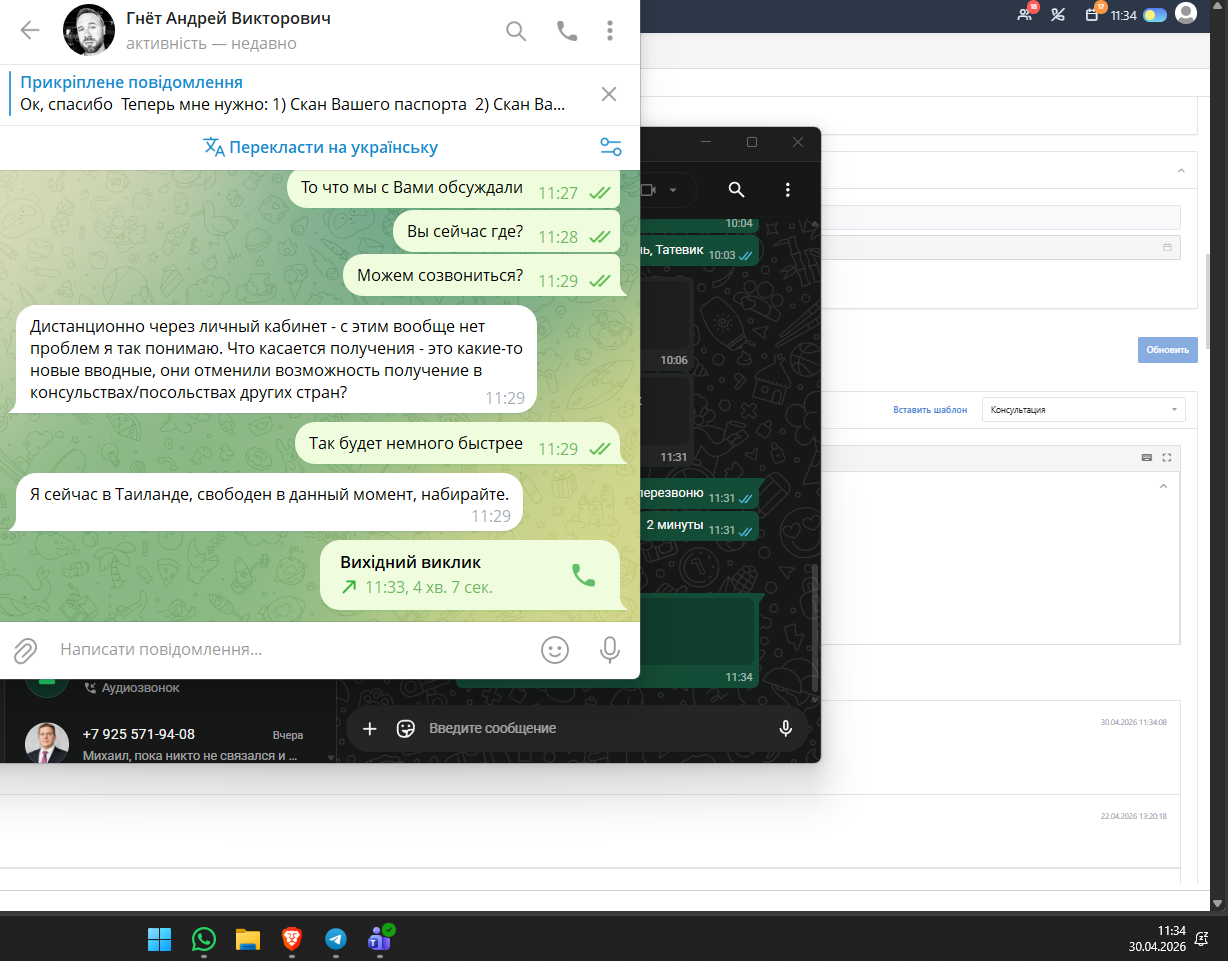The height and width of the screenshot is (961, 1228).
Task: Open contact avatar of +7 925 571-94-08
Action: (x=47, y=743)
